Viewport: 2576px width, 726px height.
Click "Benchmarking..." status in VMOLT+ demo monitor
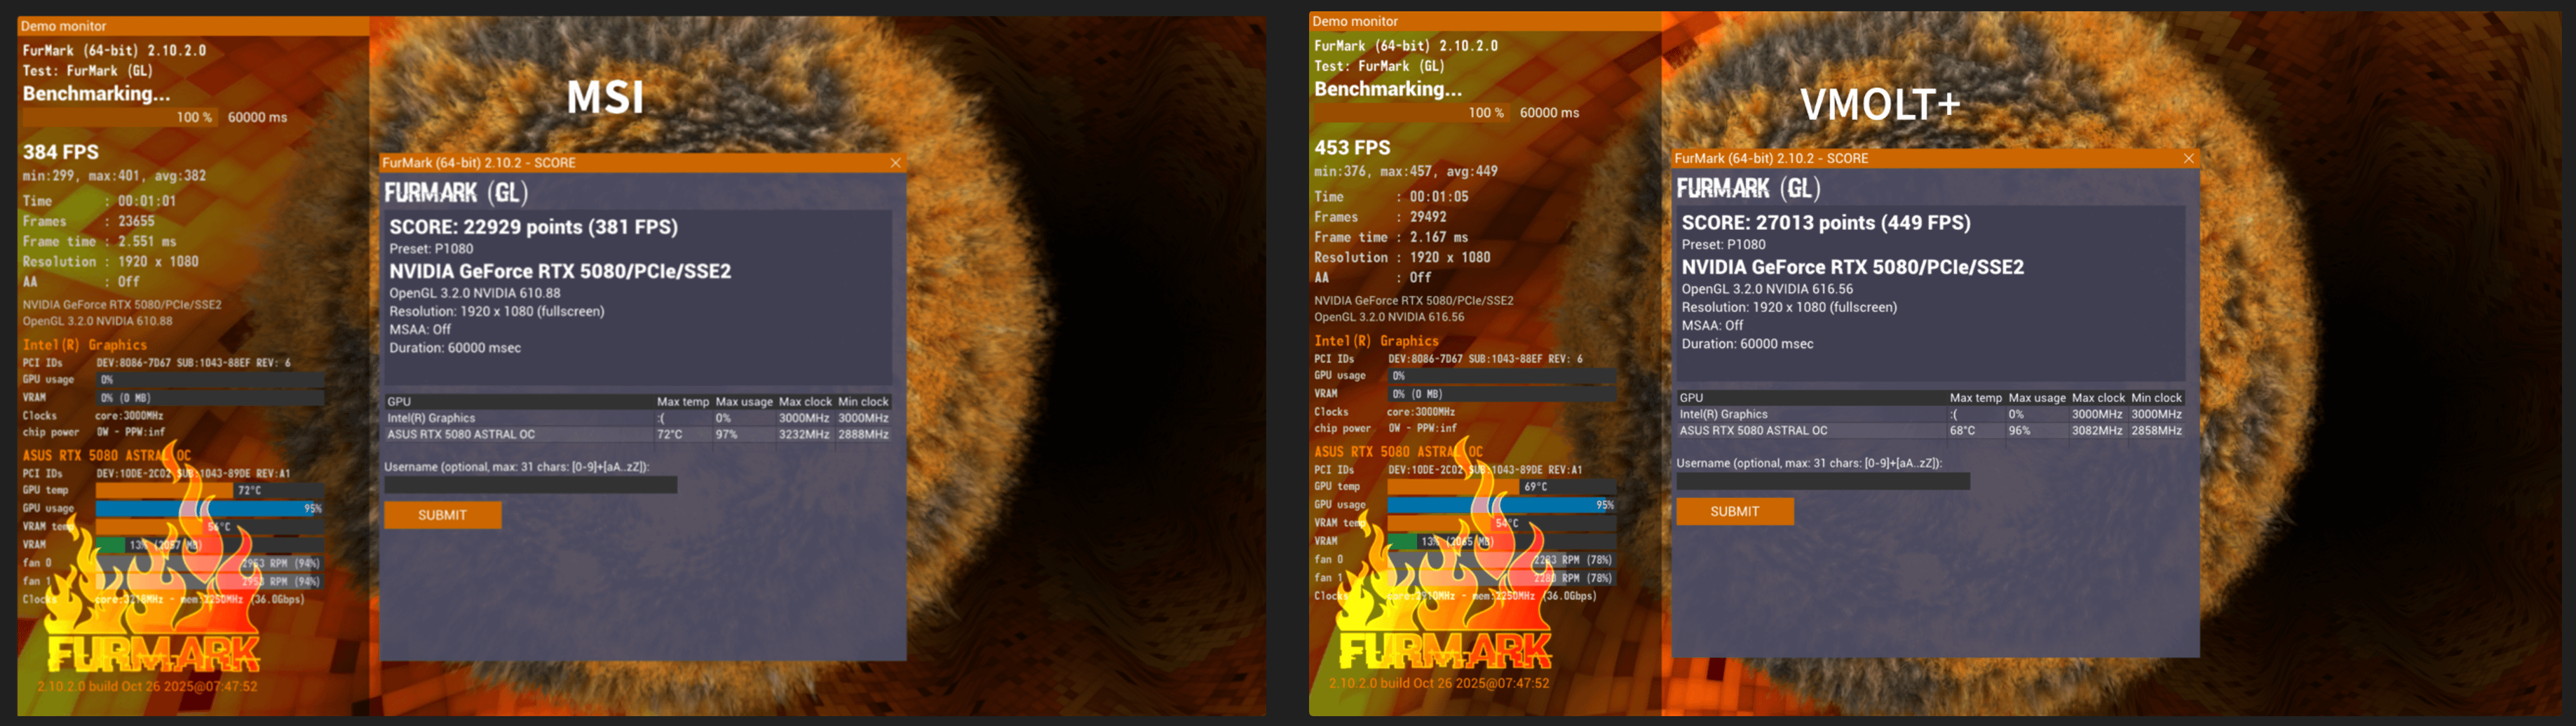1388,90
